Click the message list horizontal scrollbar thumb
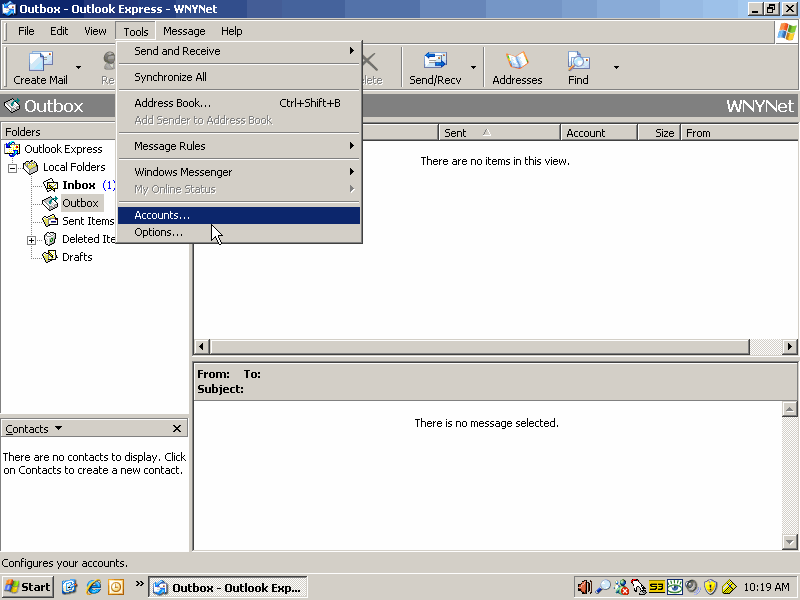800x600 pixels. pyautogui.click(x=480, y=346)
